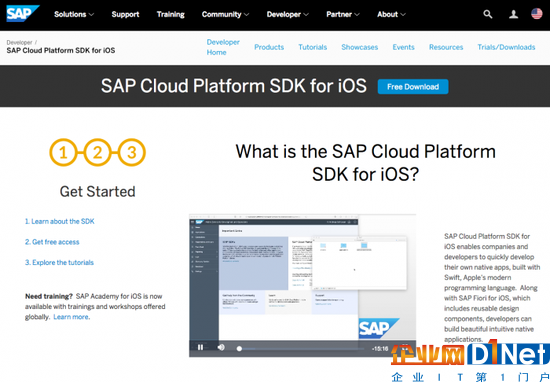Click the video preview thumbnail
Image resolution: width=550 pixels, height=382 pixels.
coord(302,285)
